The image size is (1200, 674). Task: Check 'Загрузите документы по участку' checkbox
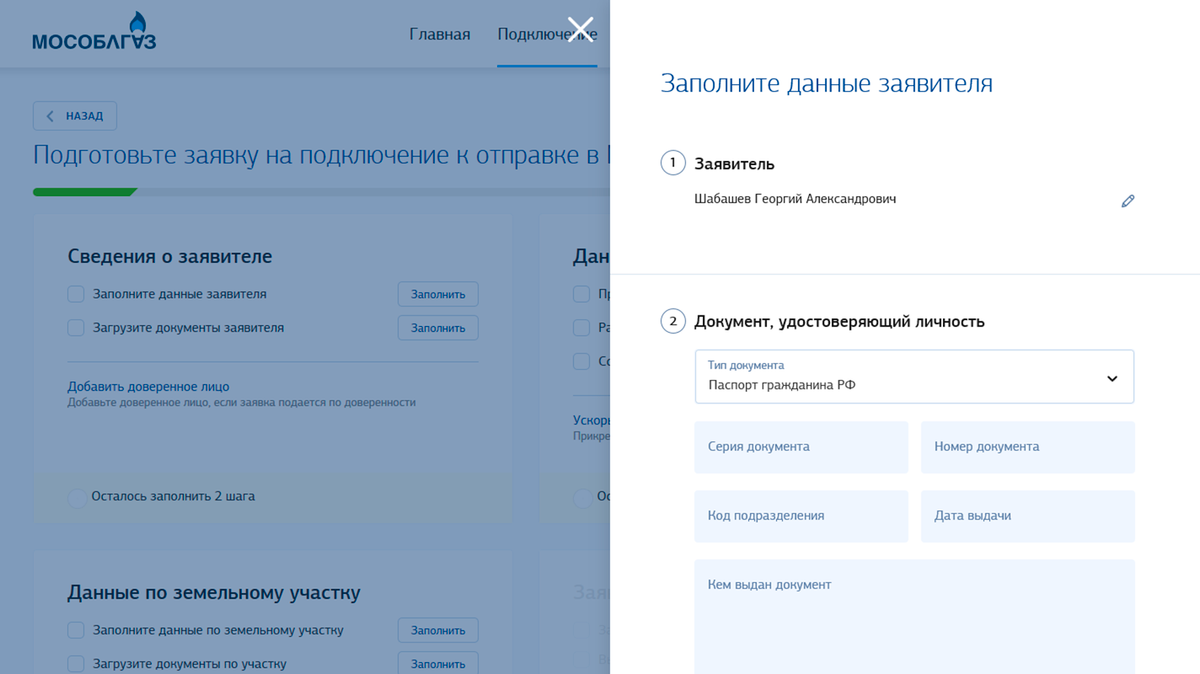point(76,663)
